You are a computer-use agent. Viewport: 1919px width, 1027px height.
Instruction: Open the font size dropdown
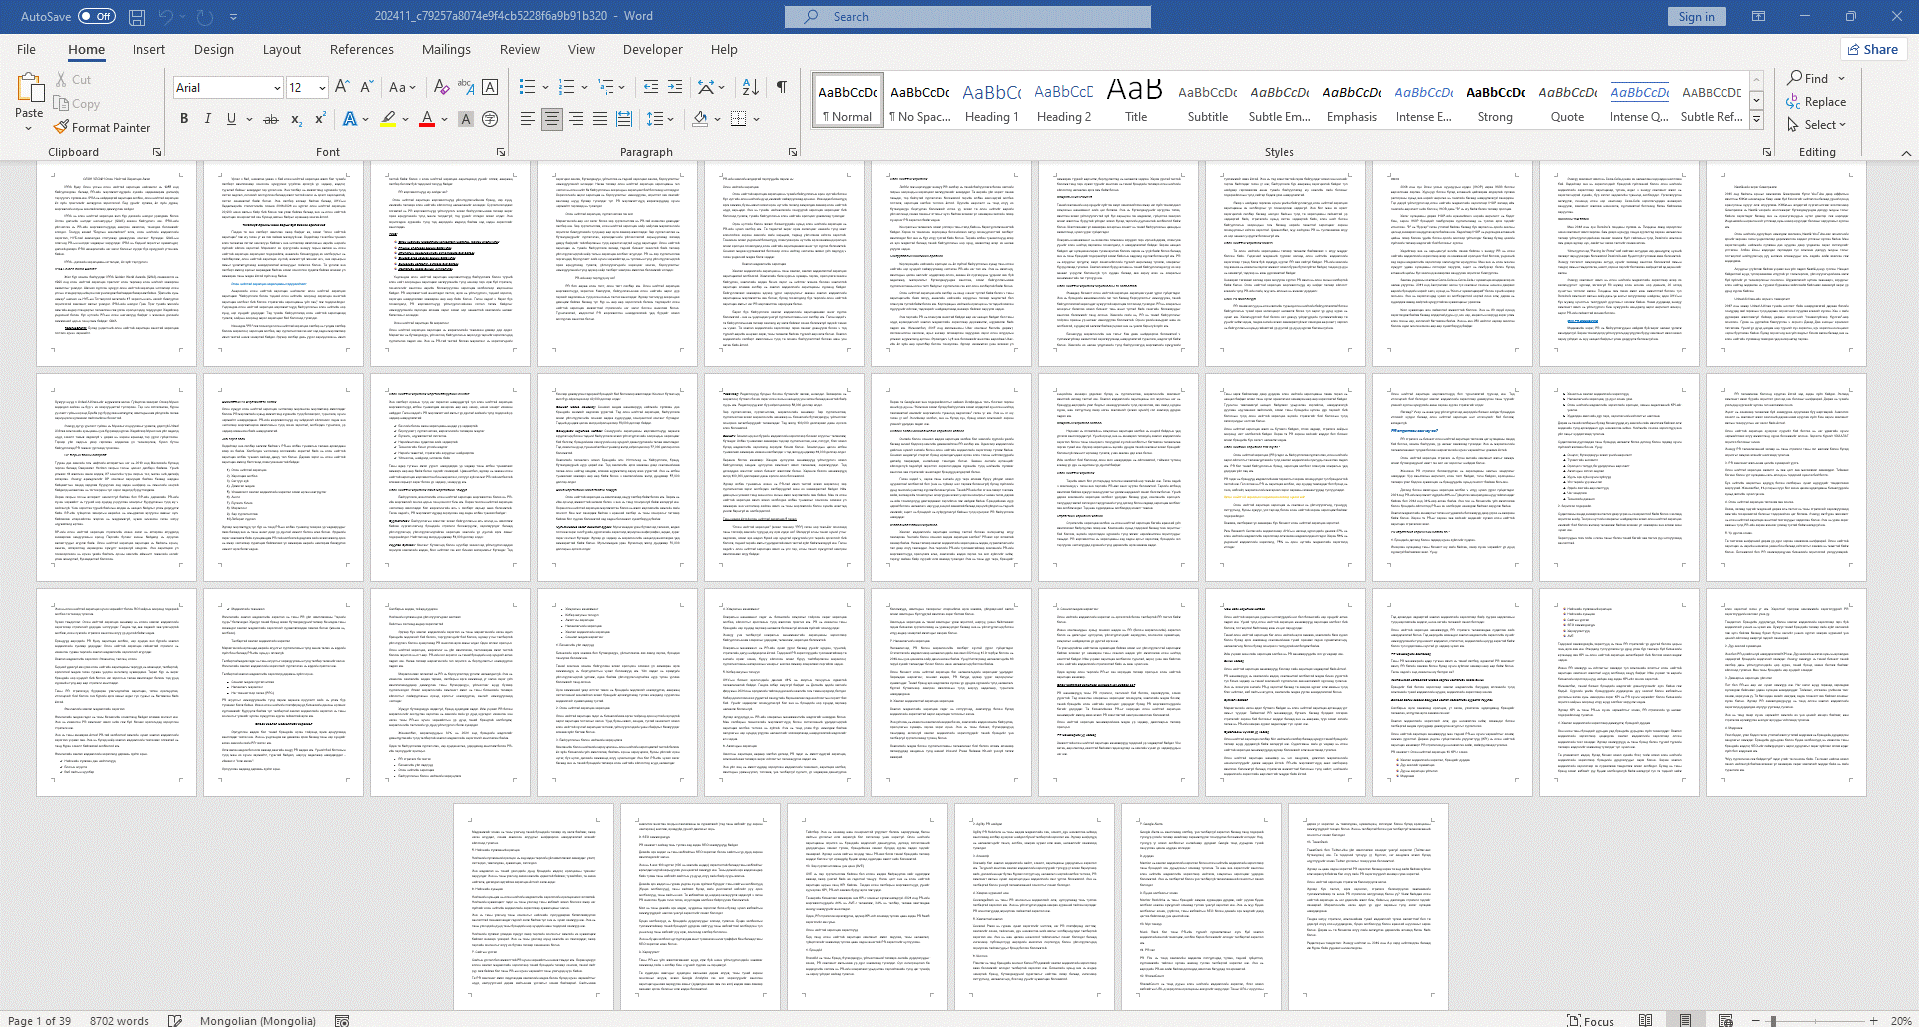322,88
